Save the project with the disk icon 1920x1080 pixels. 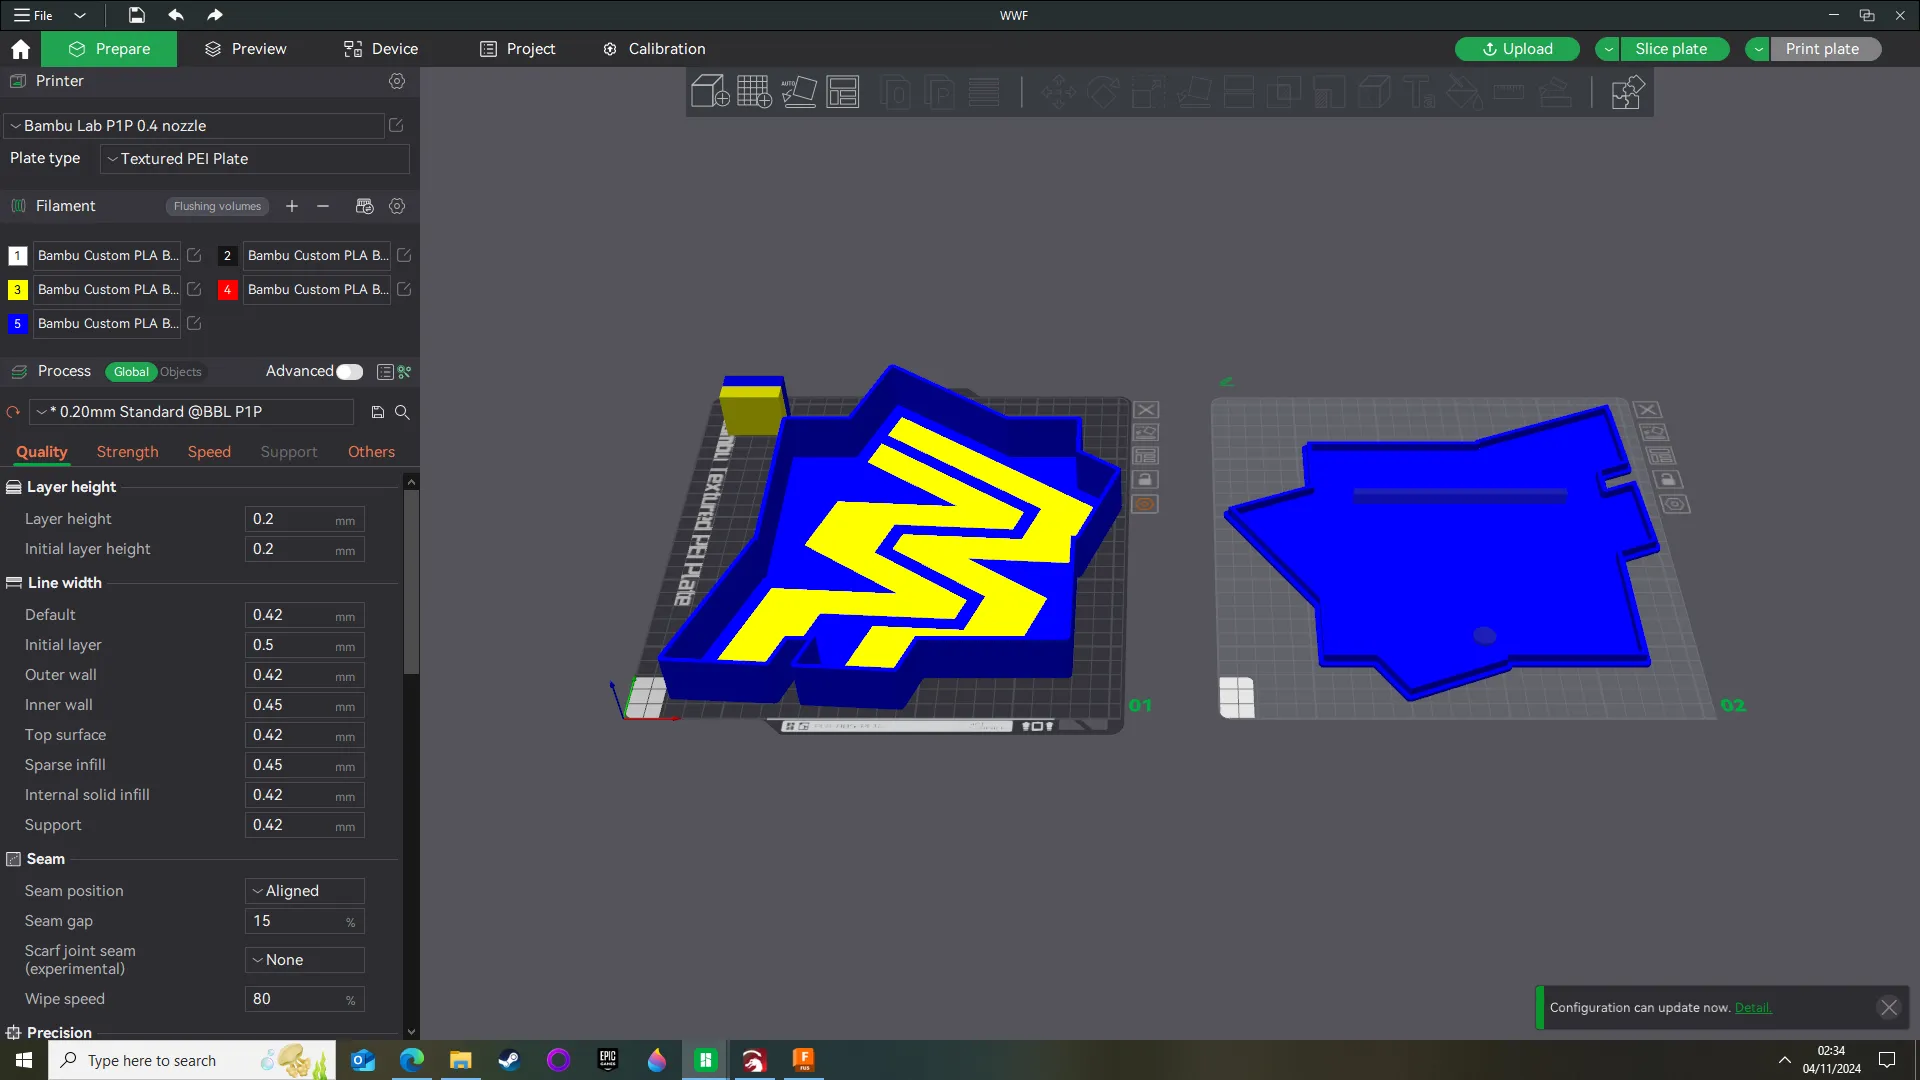137,15
